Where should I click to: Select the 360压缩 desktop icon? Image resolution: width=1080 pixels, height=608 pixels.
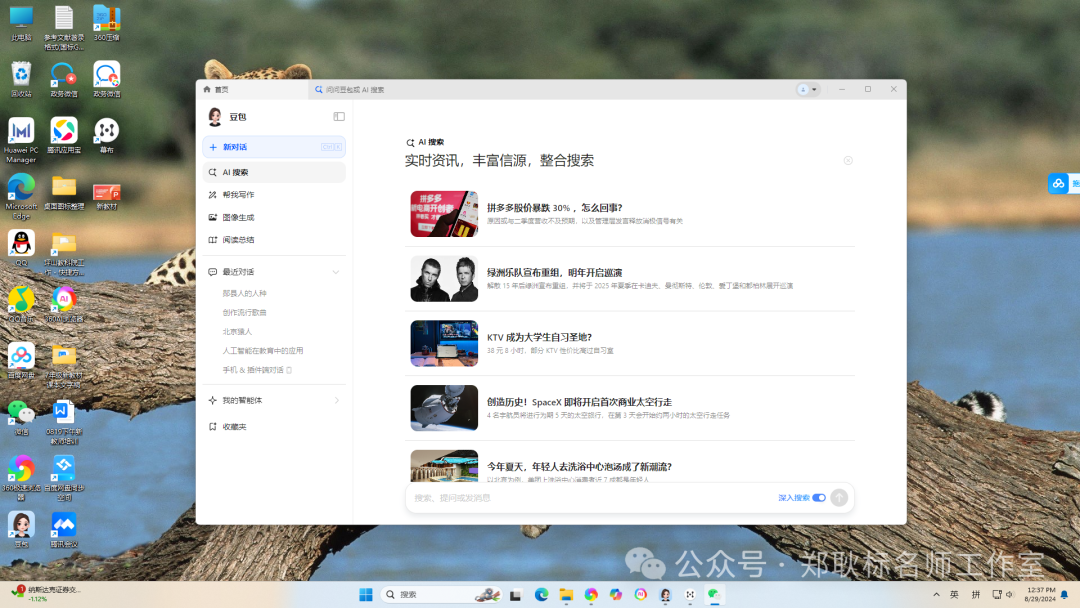(107, 23)
